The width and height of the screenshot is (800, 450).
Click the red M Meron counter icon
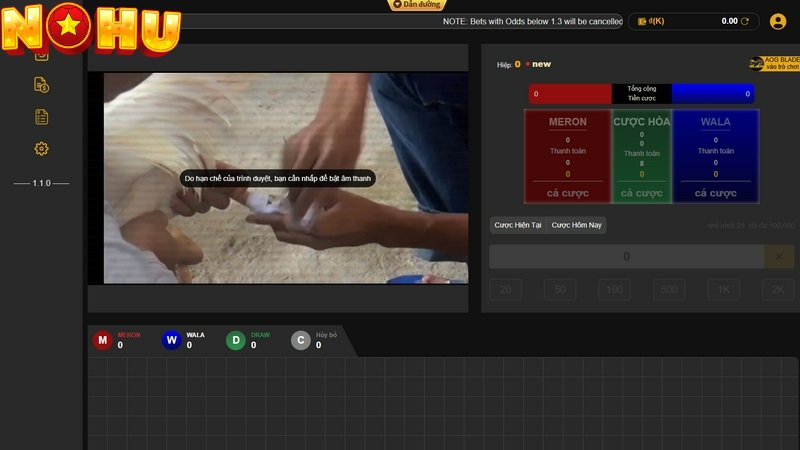click(x=103, y=340)
